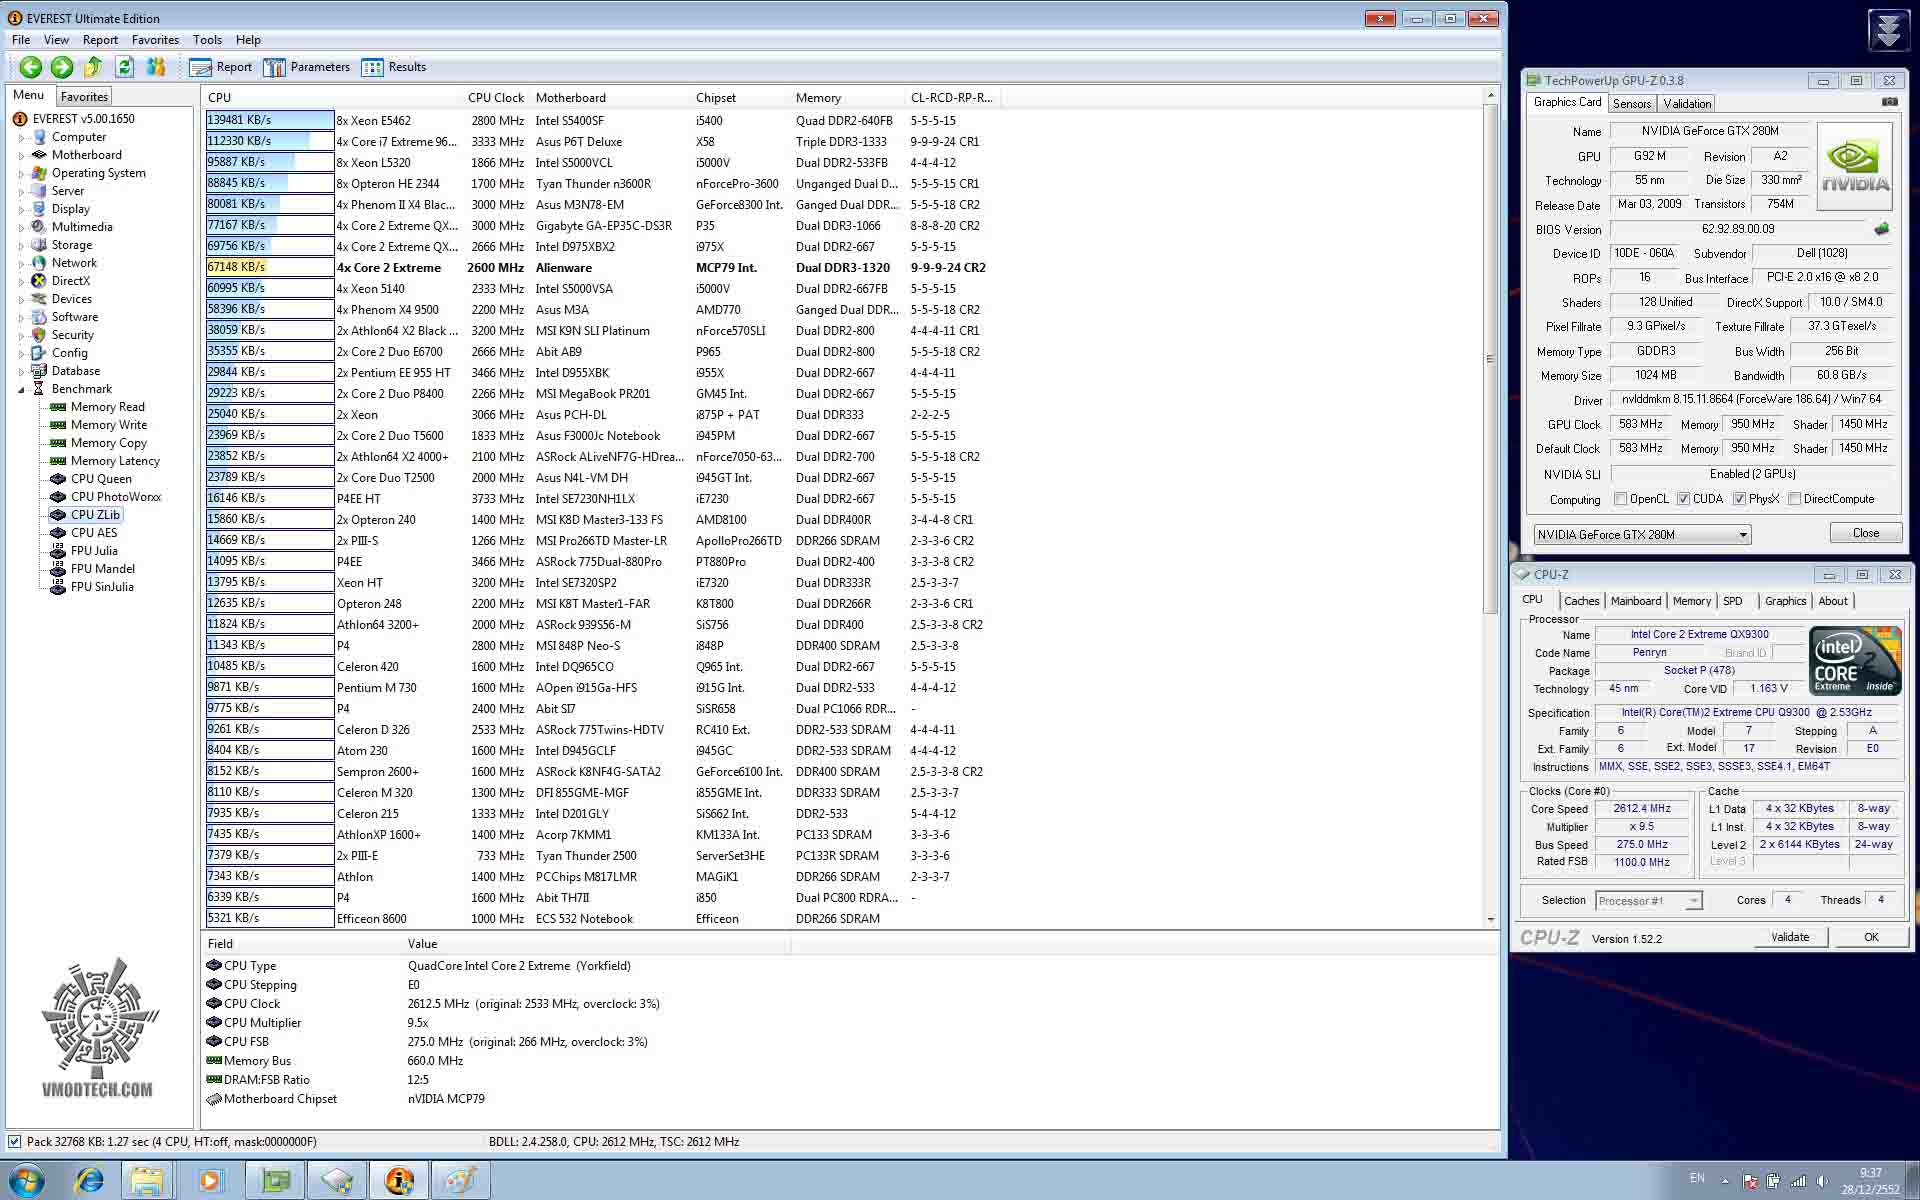Click the green Forward arrow toolbar icon
The image size is (1920, 1200).
coord(62,67)
